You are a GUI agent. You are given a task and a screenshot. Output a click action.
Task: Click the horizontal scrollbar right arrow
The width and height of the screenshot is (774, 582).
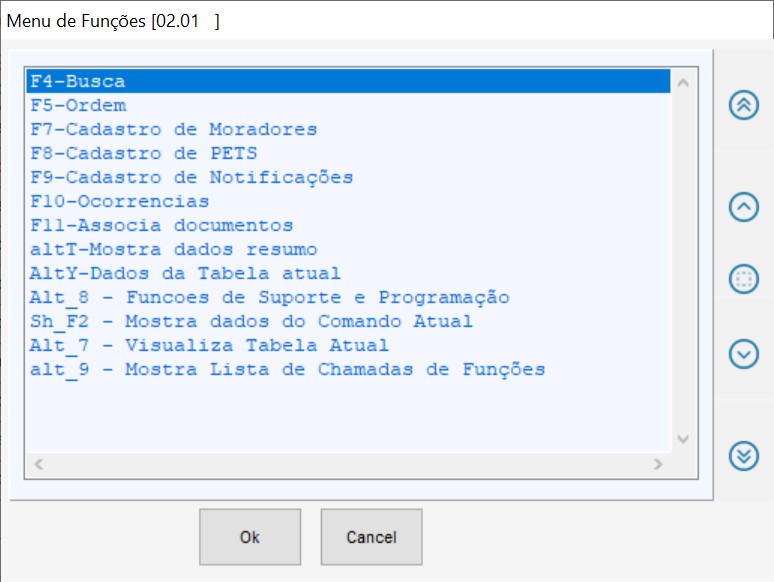(x=657, y=464)
